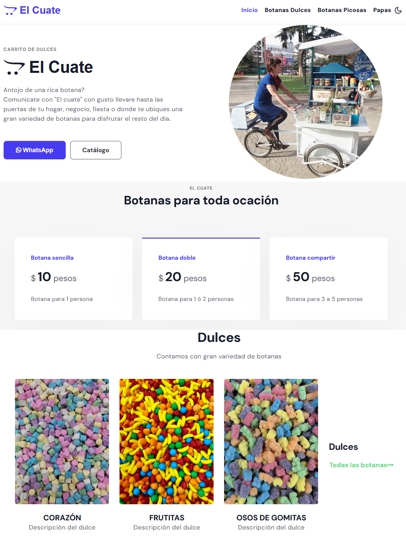Image resolution: width=406 pixels, height=556 pixels.
Task: Open the Osos de Gomitas image
Action: 271,441
